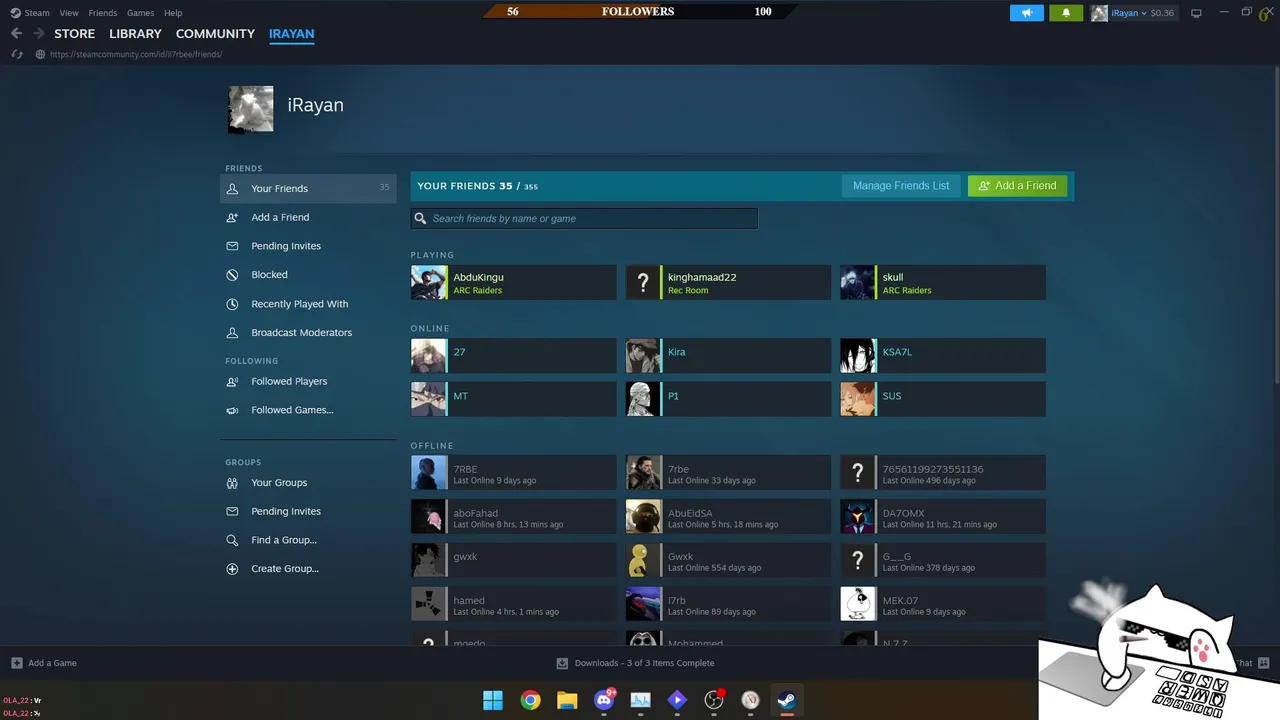Click the Followed Players icon
1280x720 pixels.
coord(232,381)
